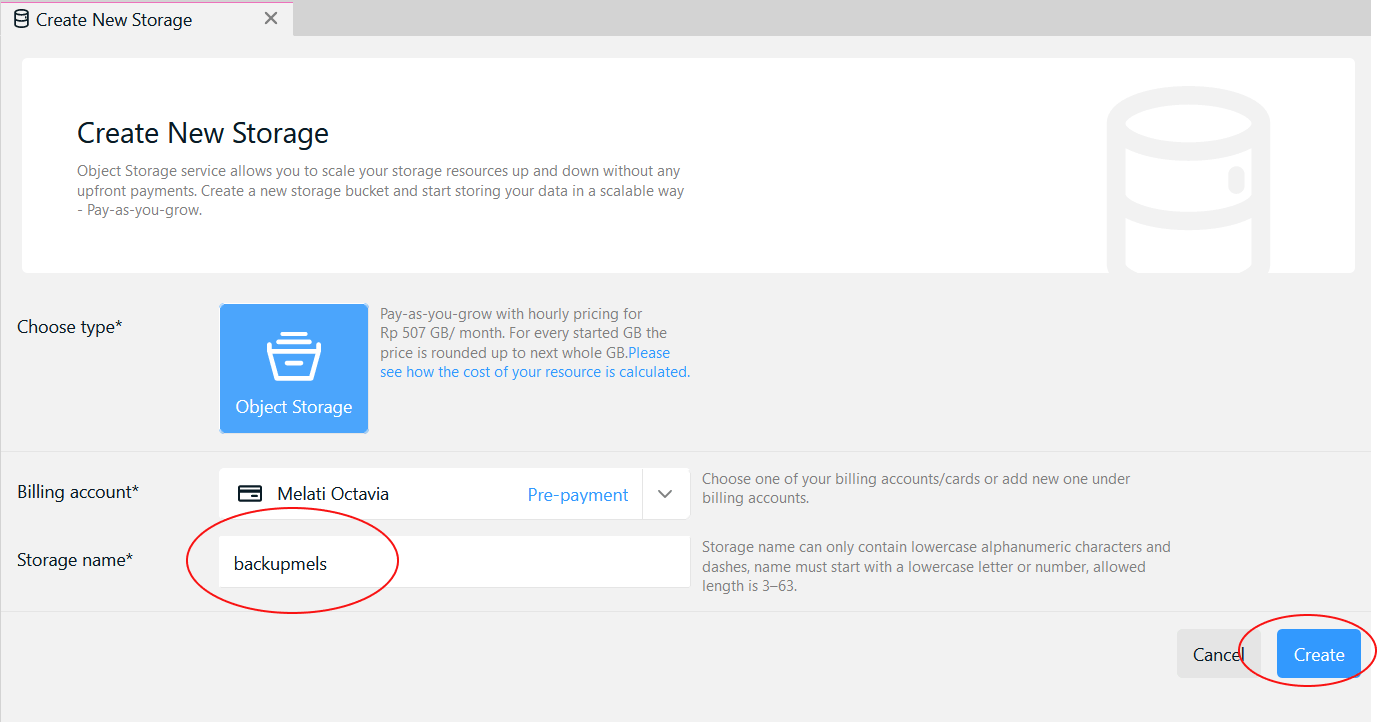
Task: Expand the billing account chevron arrow
Action: 666,494
